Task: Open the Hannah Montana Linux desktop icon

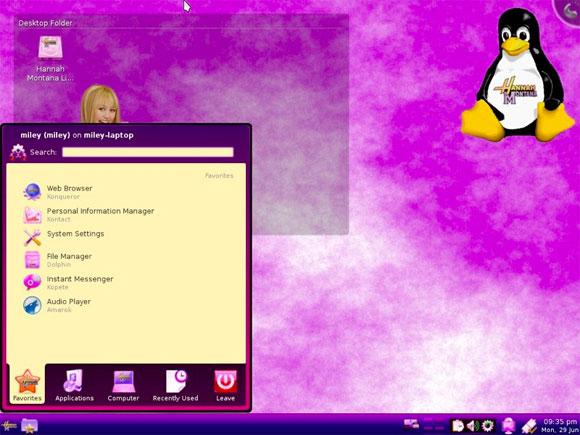Action: tap(50, 58)
